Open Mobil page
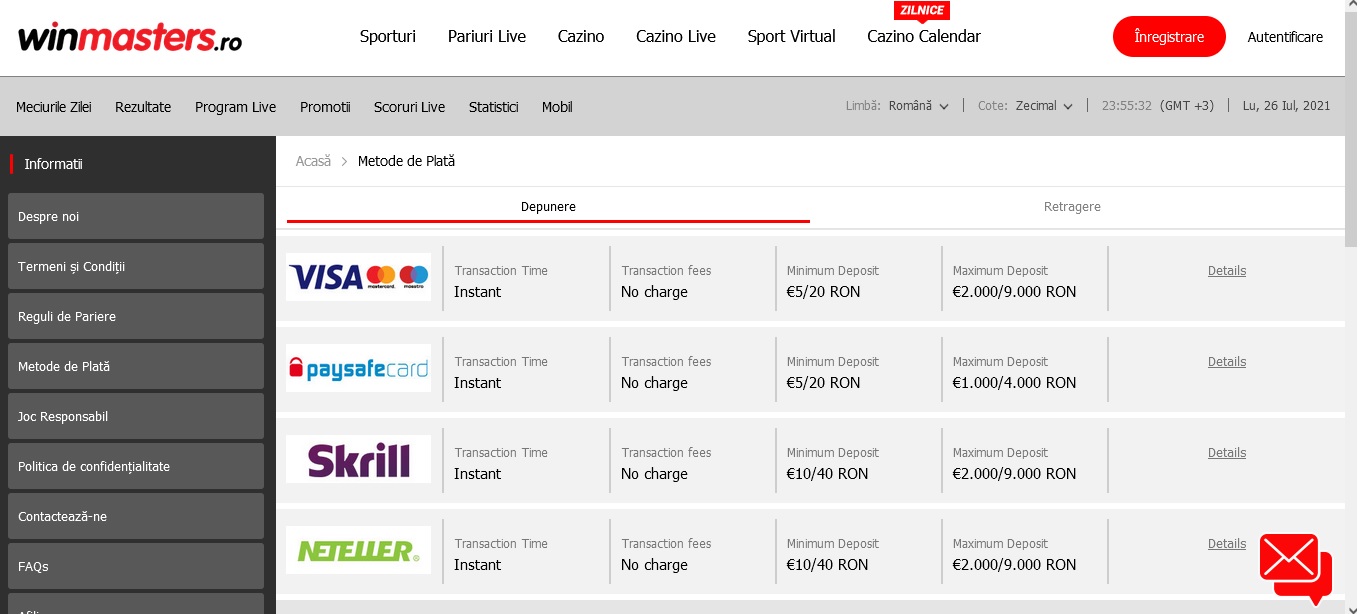 click(x=557, y=107)
